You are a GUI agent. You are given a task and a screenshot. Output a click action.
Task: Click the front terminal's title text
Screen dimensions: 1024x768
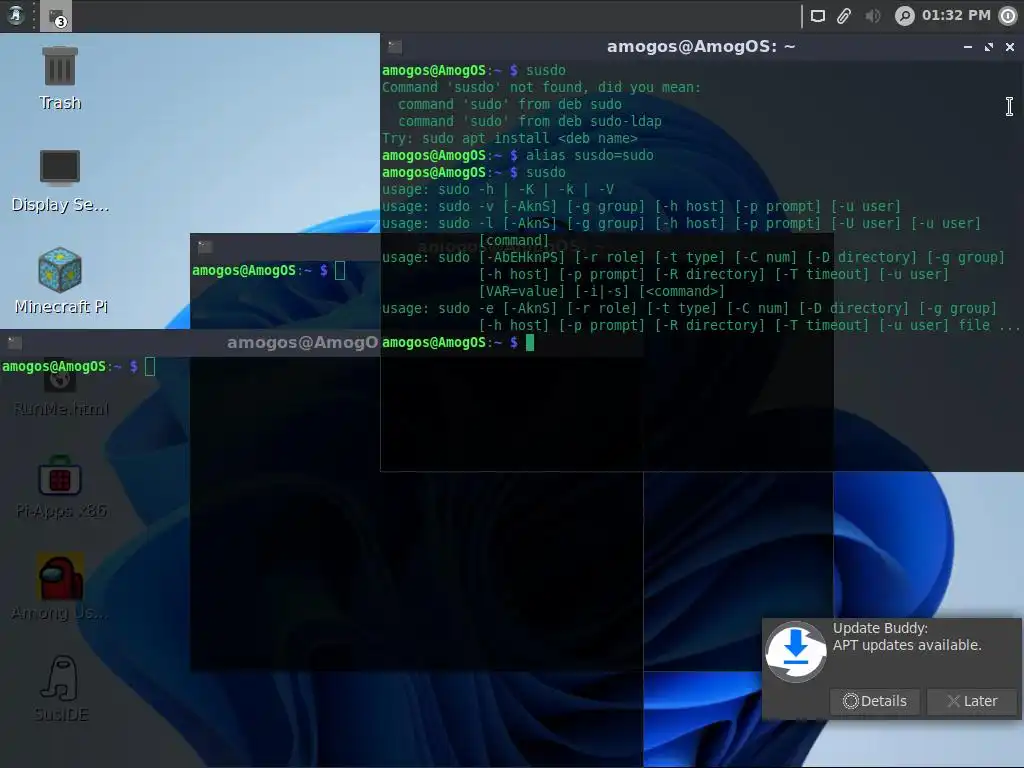(x=701, y=46)
